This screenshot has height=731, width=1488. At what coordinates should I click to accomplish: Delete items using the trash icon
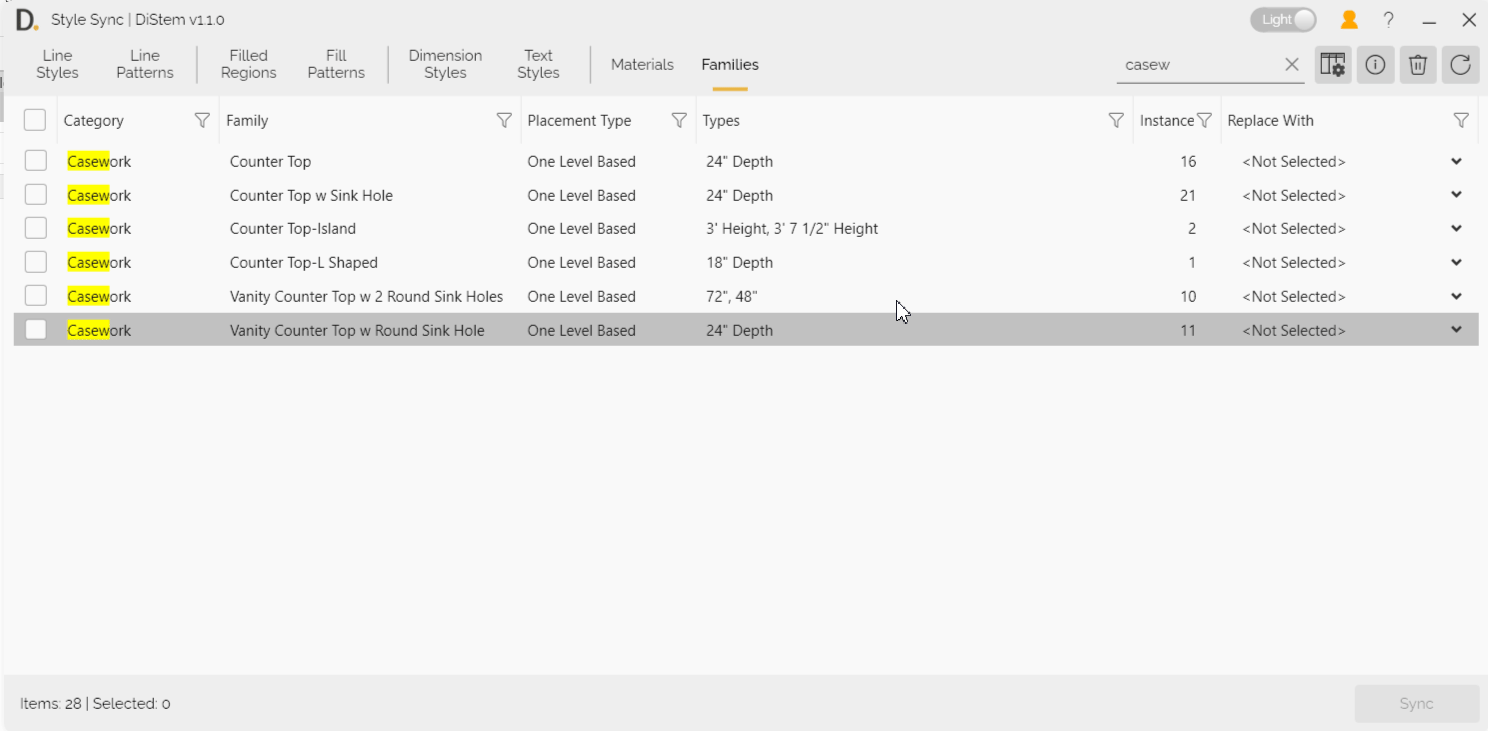(x=1417, y=64)
